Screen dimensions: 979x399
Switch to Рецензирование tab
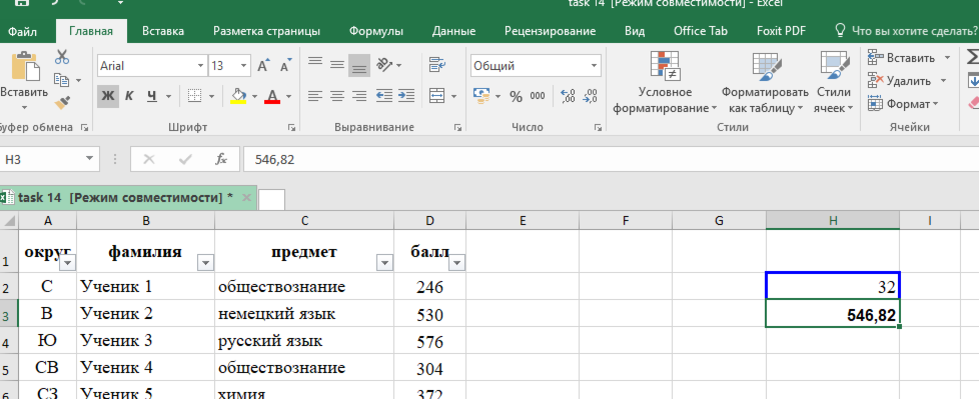pyautogui.click(x=550, y=31)
